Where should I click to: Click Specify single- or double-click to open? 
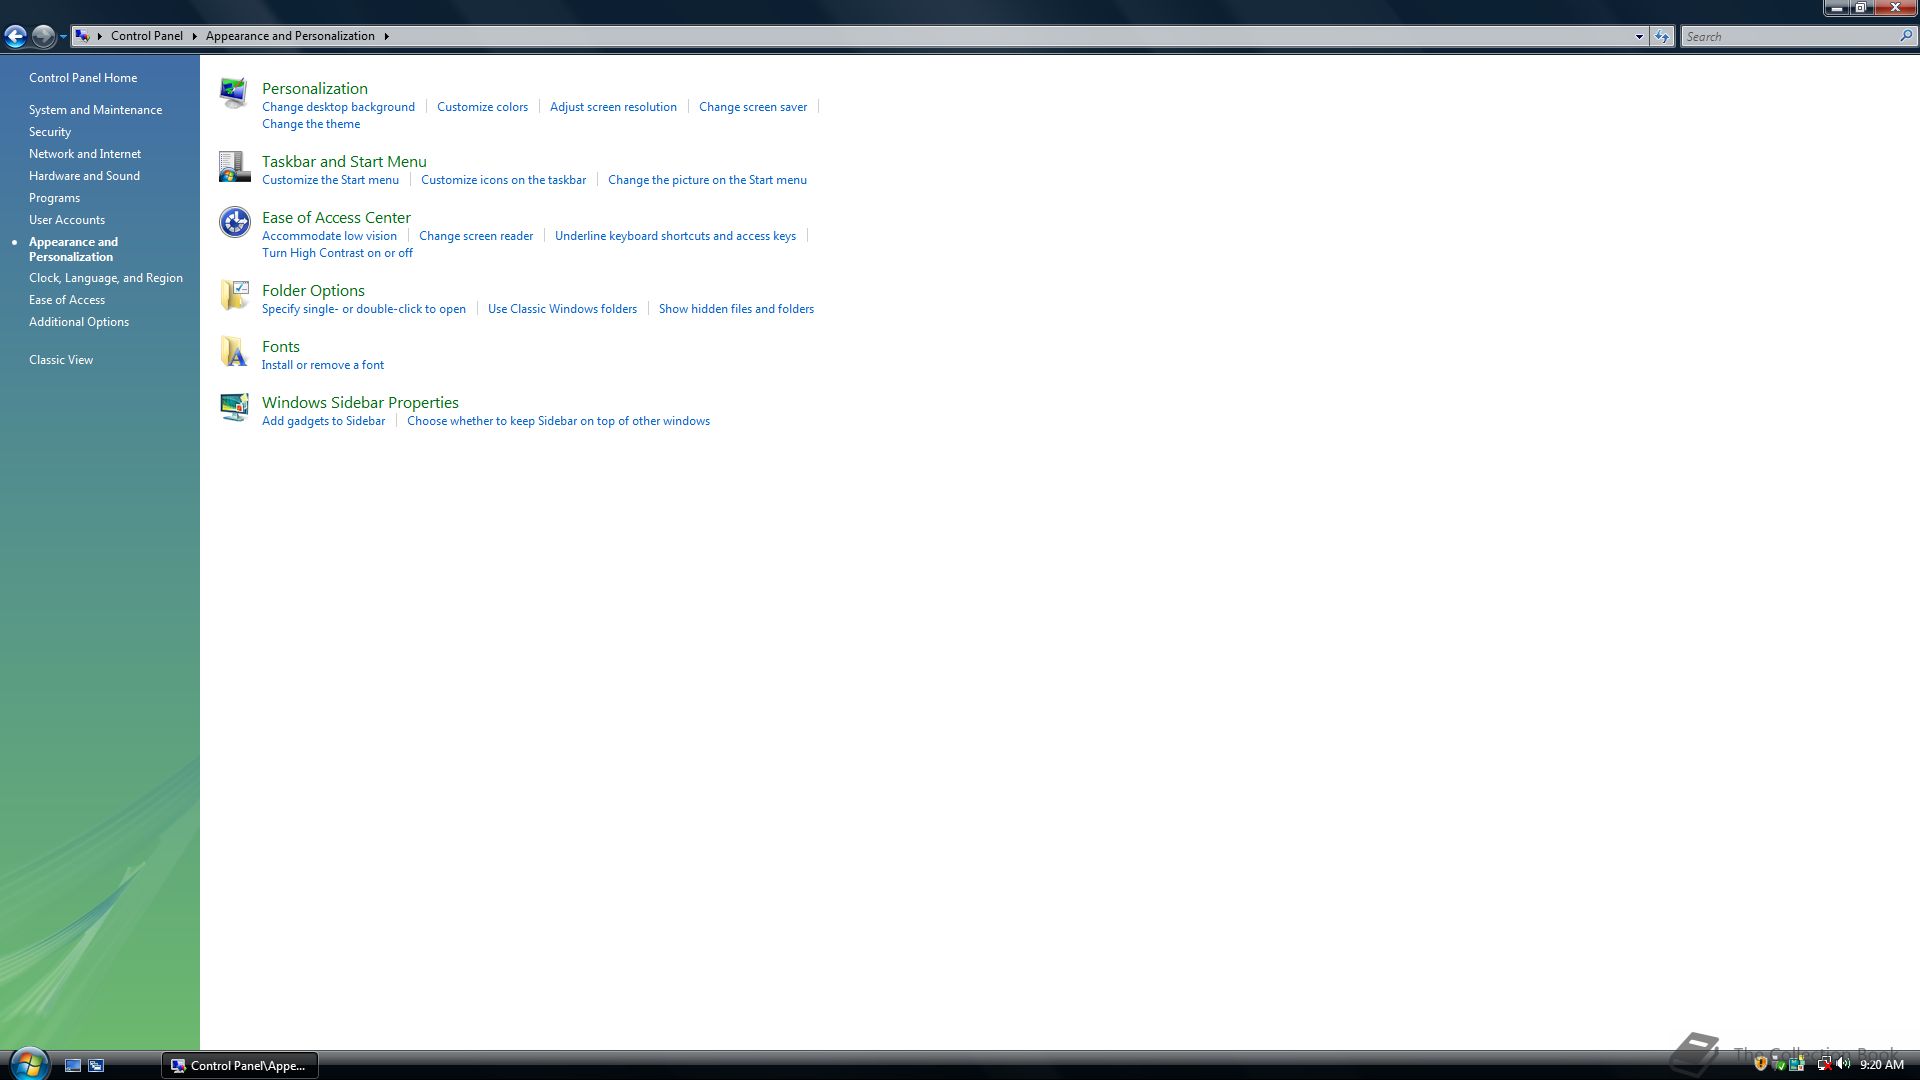(x=364, y=309)
